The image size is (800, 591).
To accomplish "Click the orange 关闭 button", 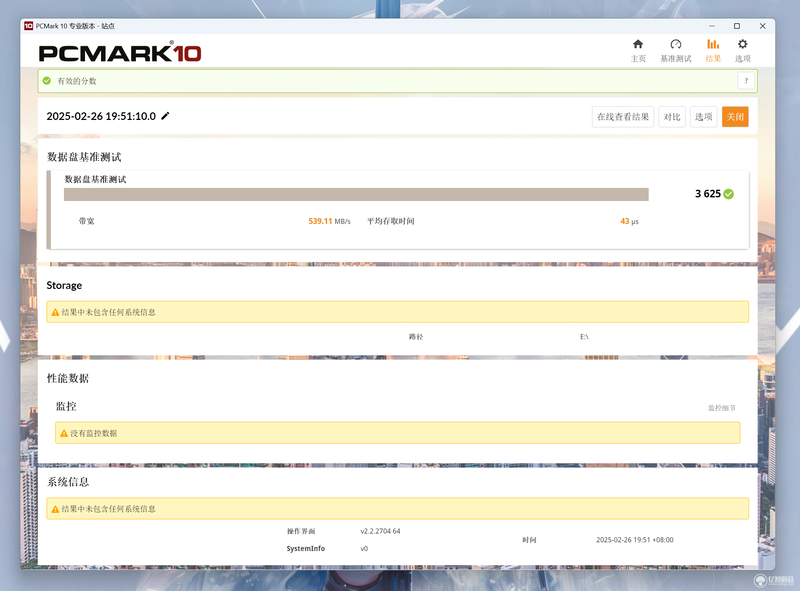I will click(x=735, y=117).
